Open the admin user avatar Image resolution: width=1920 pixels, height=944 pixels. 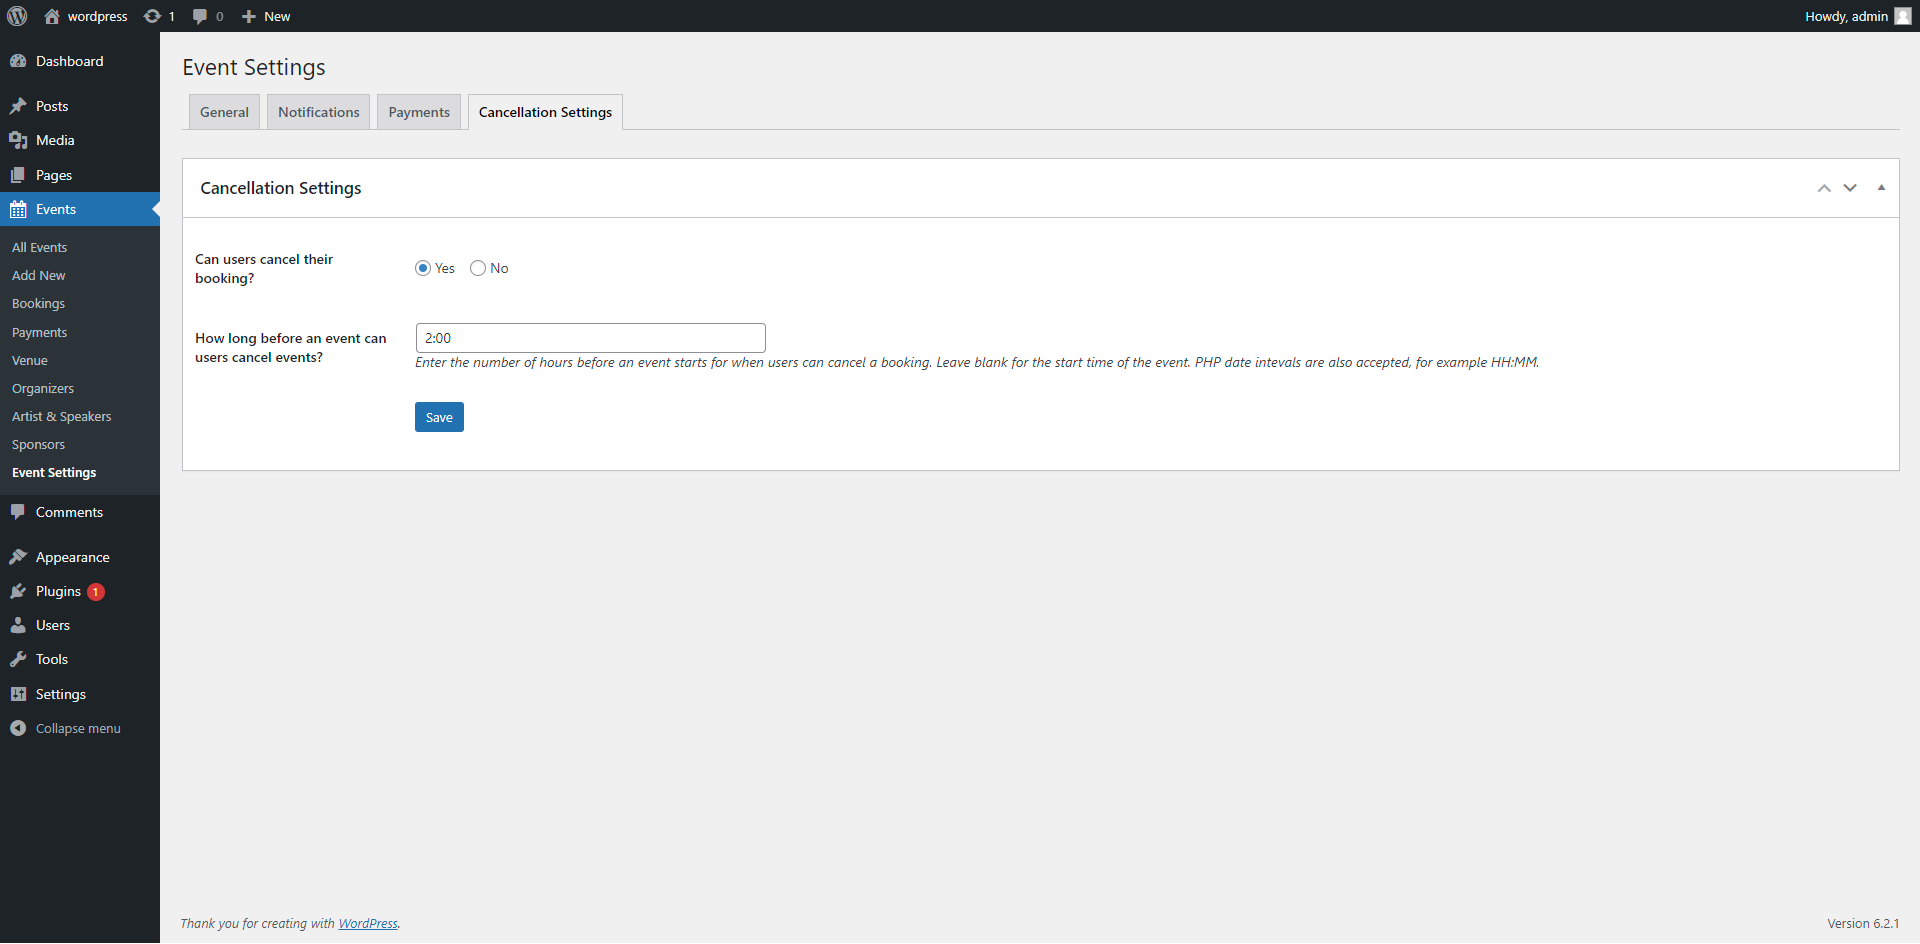click(x=1902, y=16)
